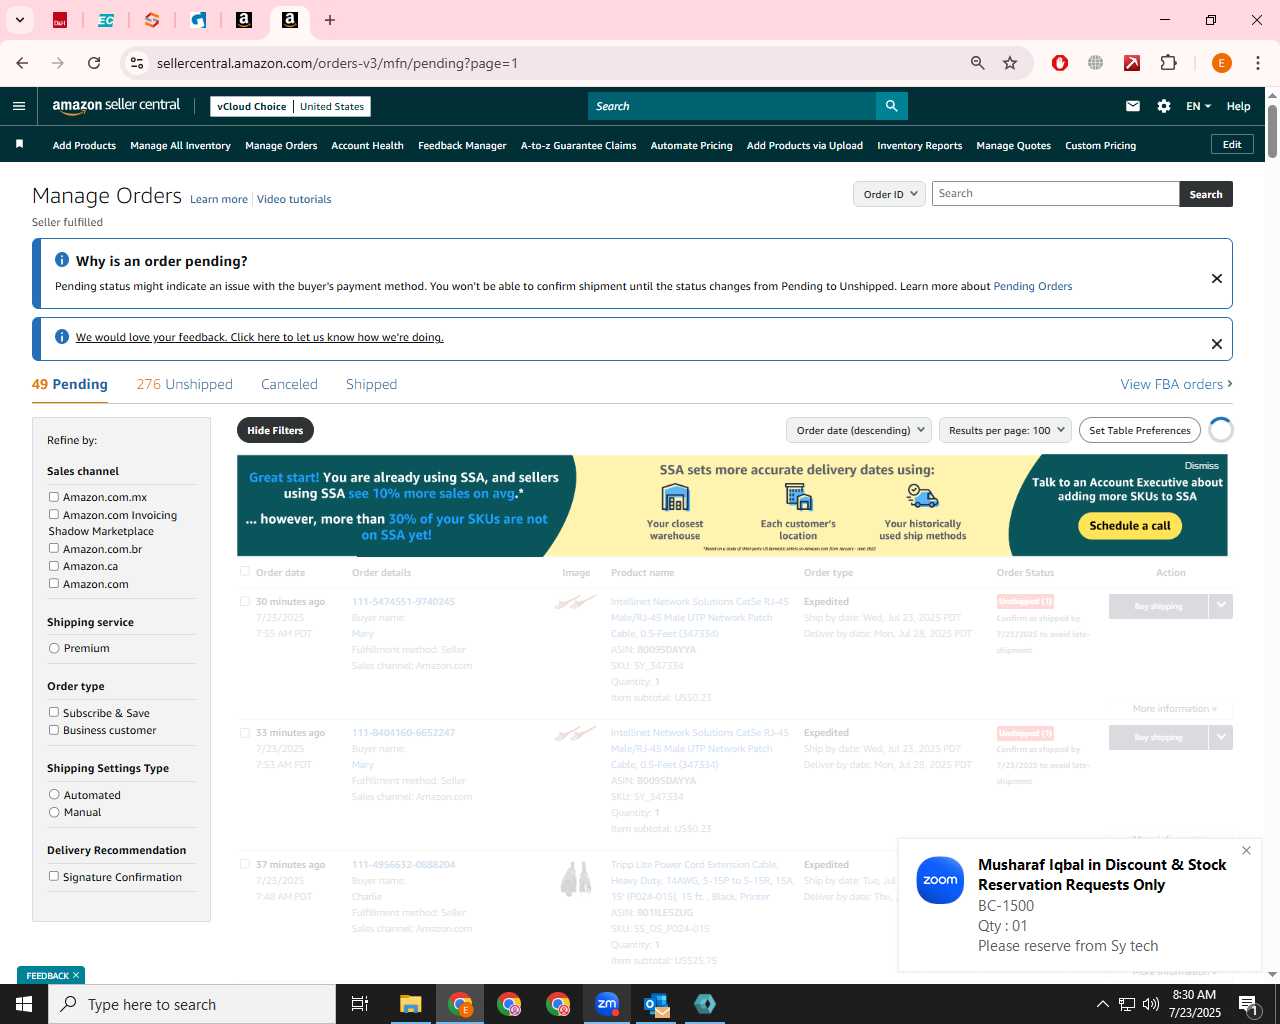The image size is (1280, 1024).
Task: Reload the page with browser refresh icon
Action: click(94, 63)
